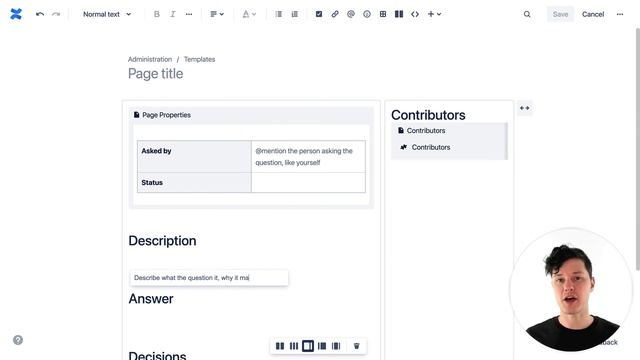Screen dimensions: 640x360
Task: Insert an emoji
Action: point(367,14)
